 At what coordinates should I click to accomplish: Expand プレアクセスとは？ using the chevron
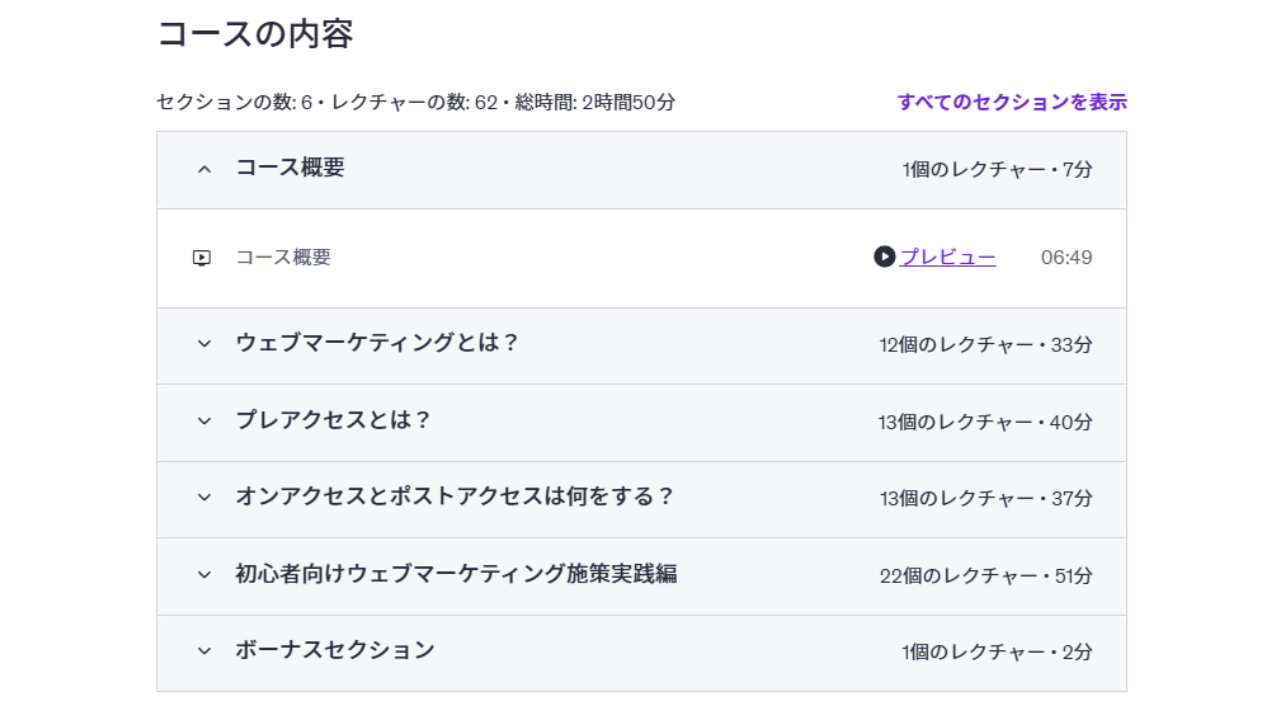pyautogui.click(x=205, y=421)
